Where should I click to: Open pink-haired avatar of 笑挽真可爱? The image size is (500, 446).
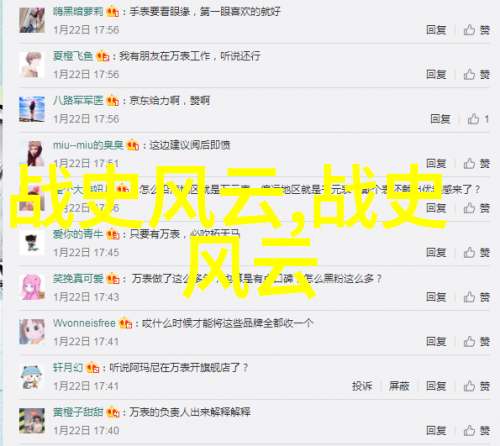[x=32, y=287]
